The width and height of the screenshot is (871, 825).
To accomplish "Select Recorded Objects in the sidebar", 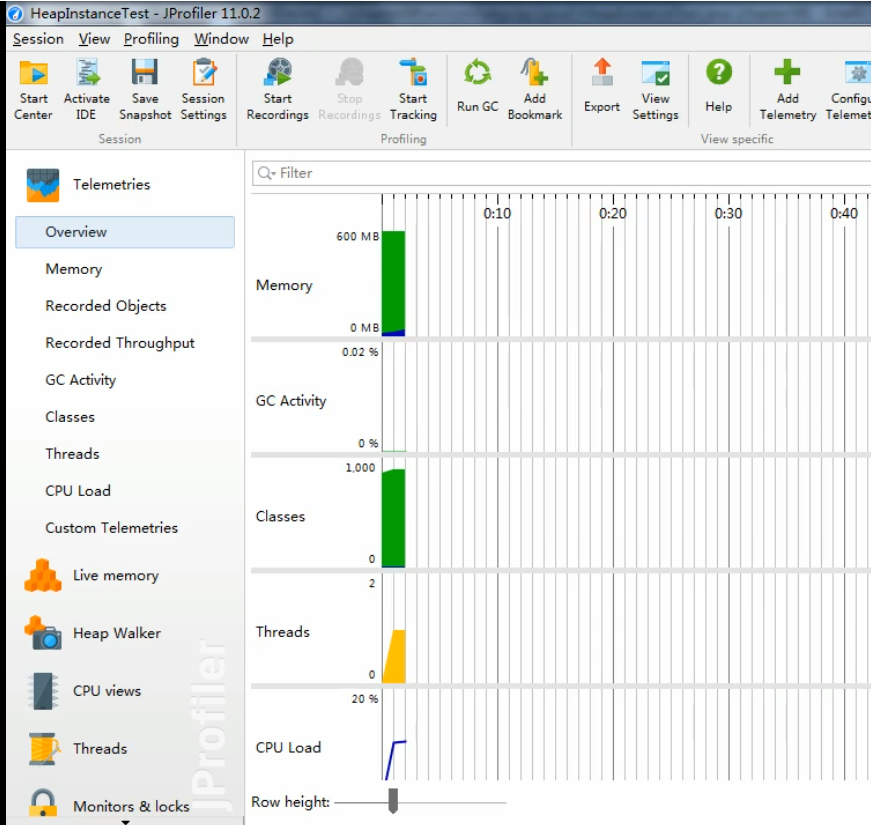I will point(106,306).
